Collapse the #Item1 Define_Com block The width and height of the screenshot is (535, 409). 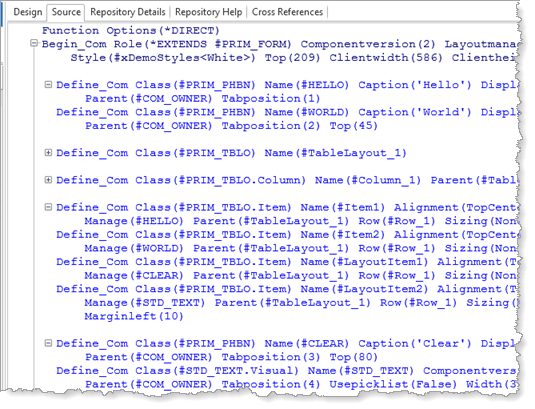point(48,207)
